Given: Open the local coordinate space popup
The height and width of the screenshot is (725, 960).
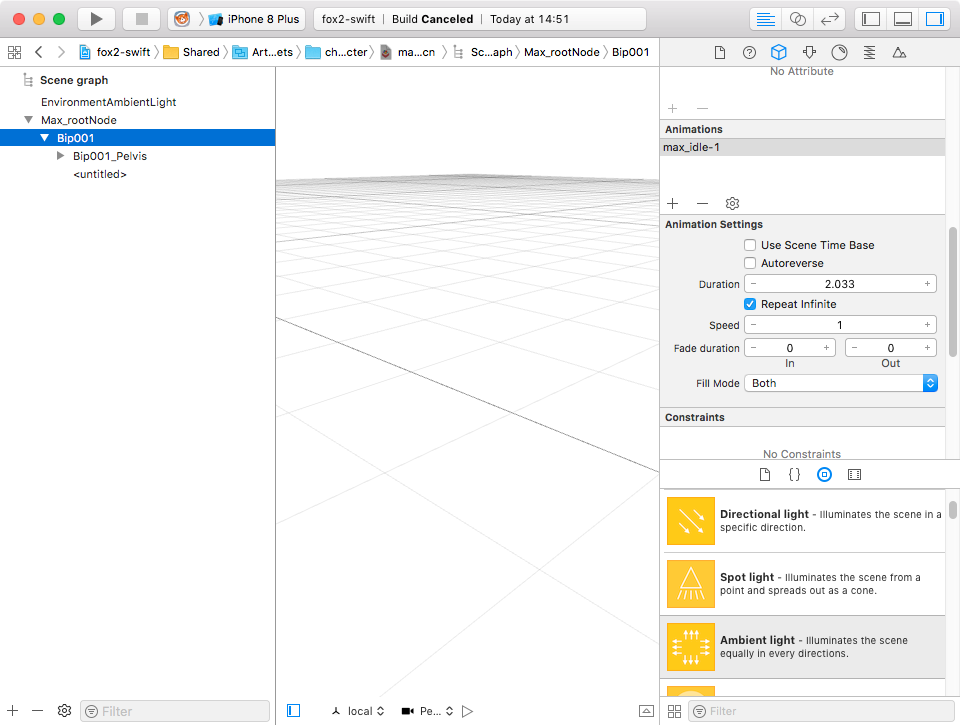Looking at the screenshot, I should [x=358, y=711].
